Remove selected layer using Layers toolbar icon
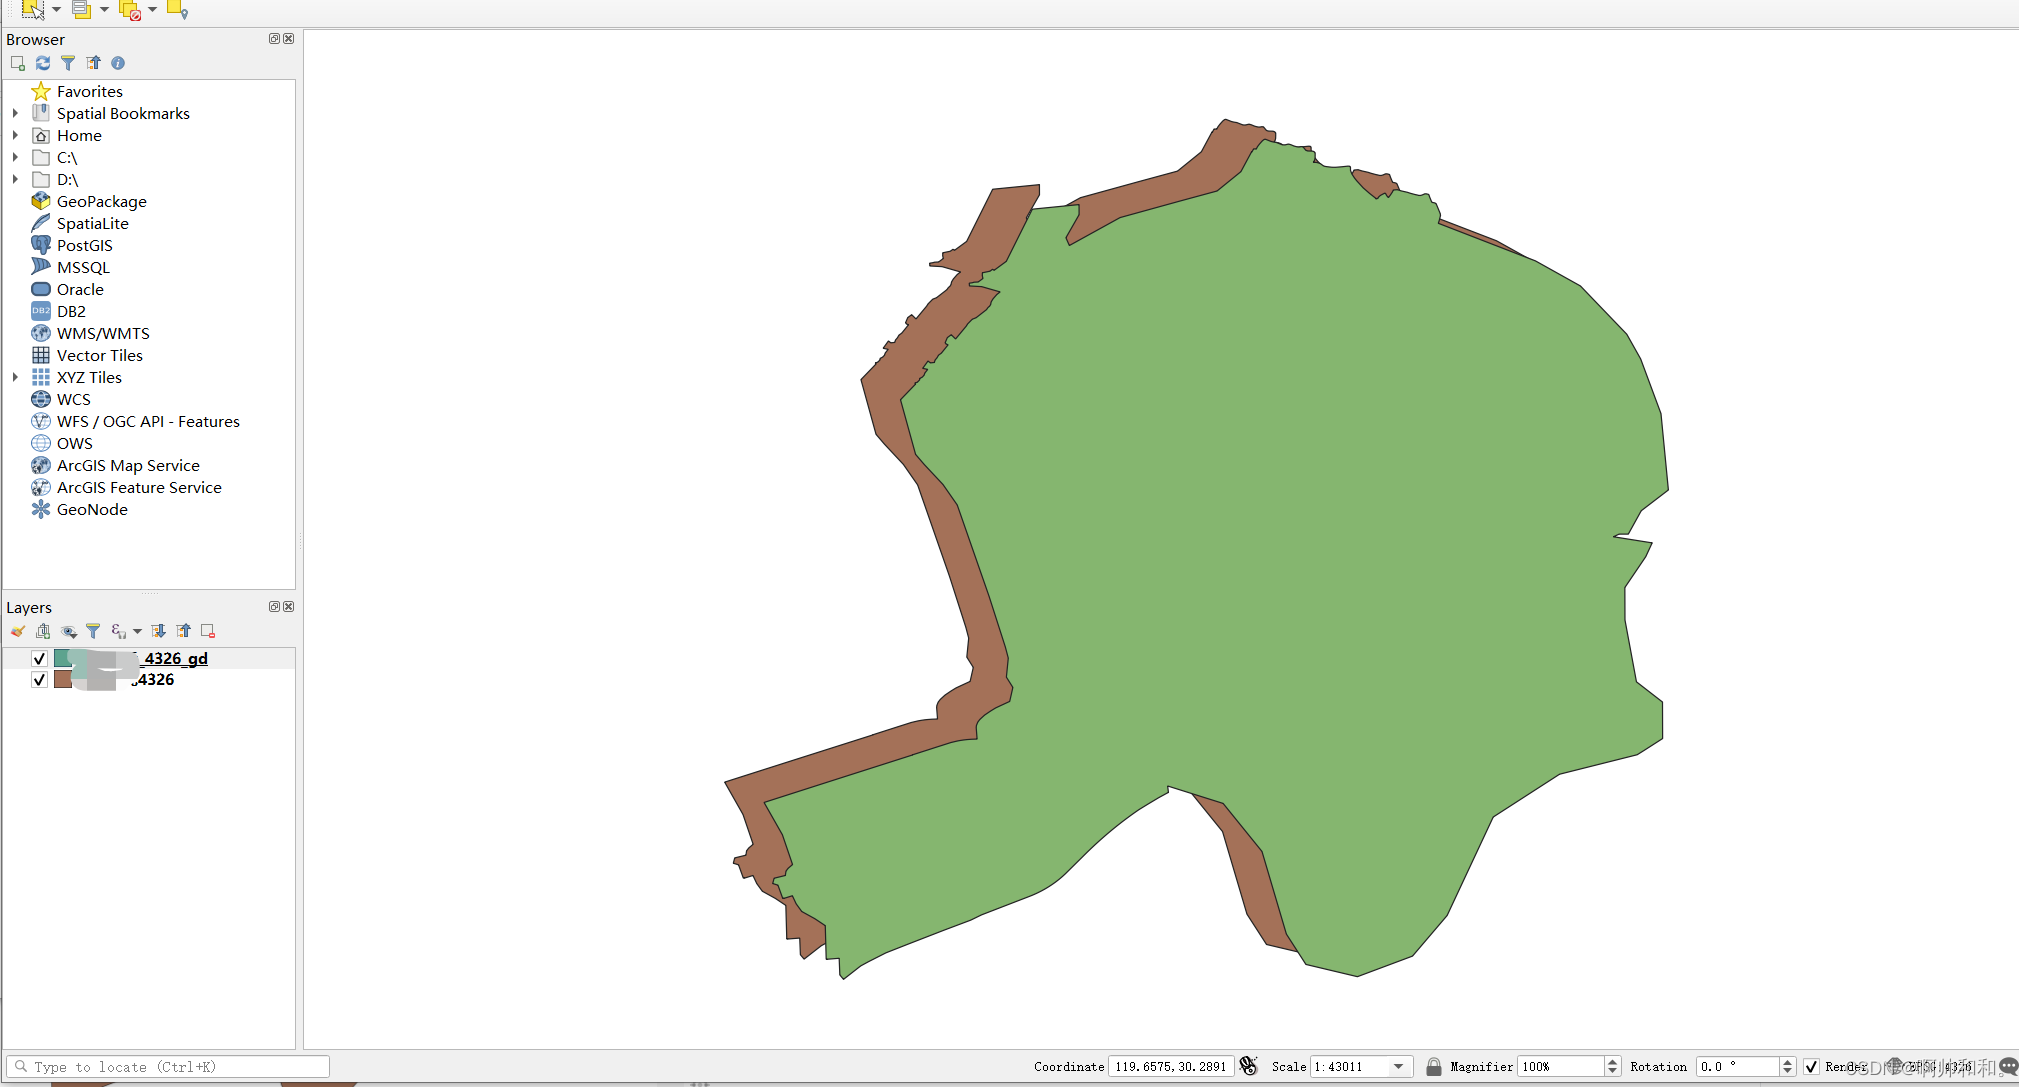Image resolution: width=2019 pixels, height=1087 pixels. (x=208, y=631)
